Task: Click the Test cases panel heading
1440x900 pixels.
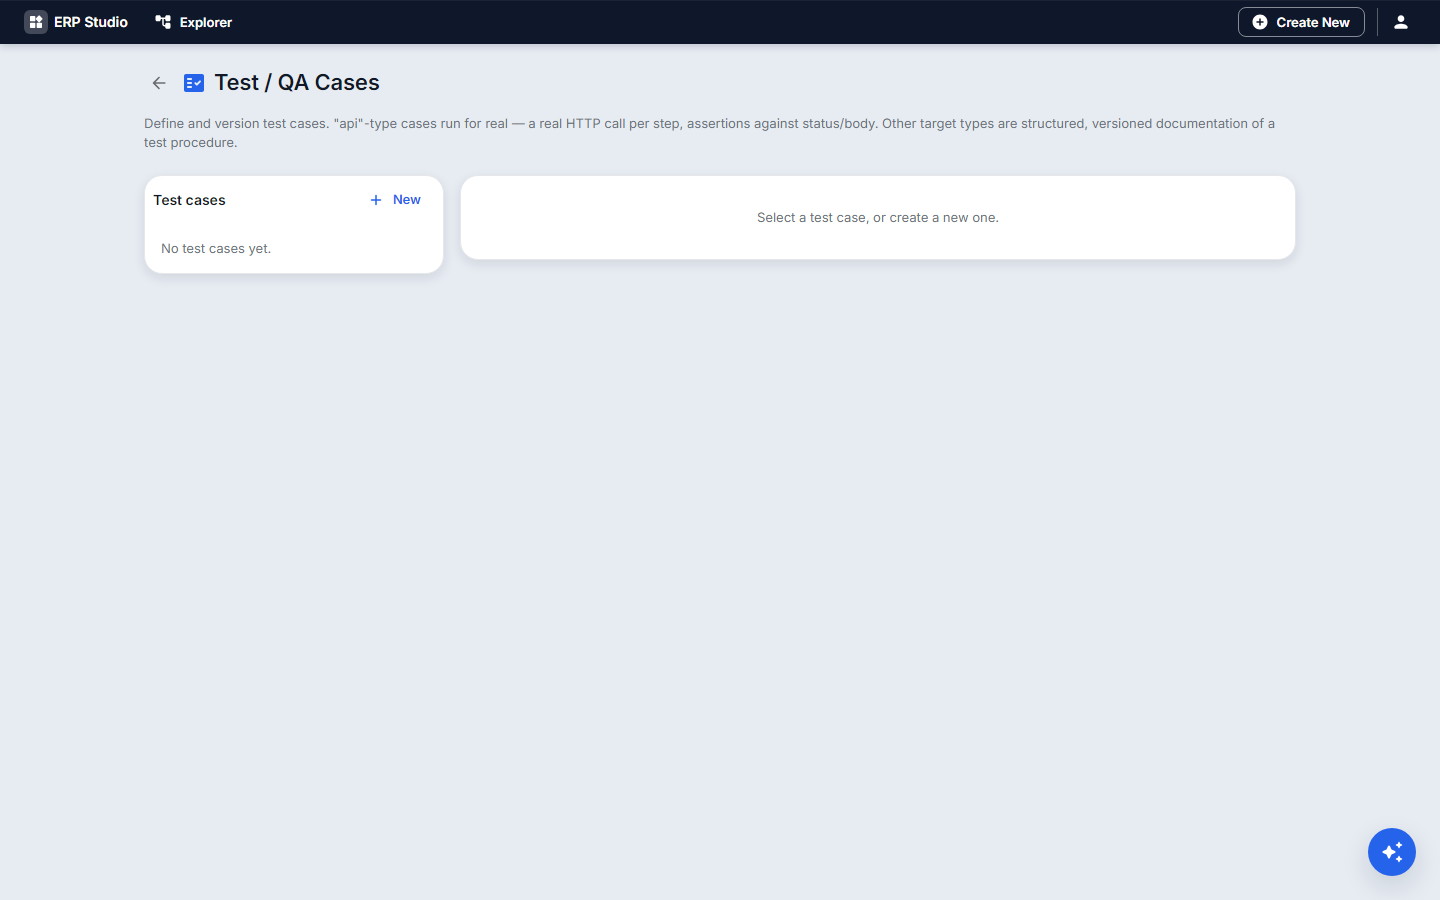Action: (x=189, y=200)
